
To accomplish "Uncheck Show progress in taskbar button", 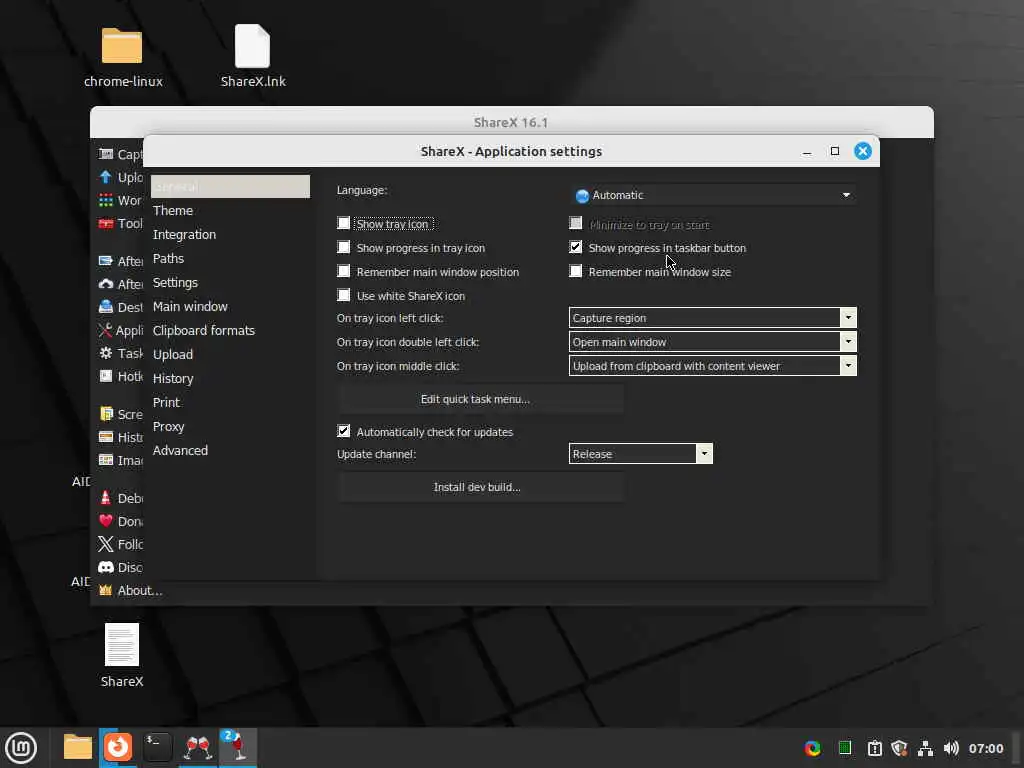I will [x=575, y=248].
